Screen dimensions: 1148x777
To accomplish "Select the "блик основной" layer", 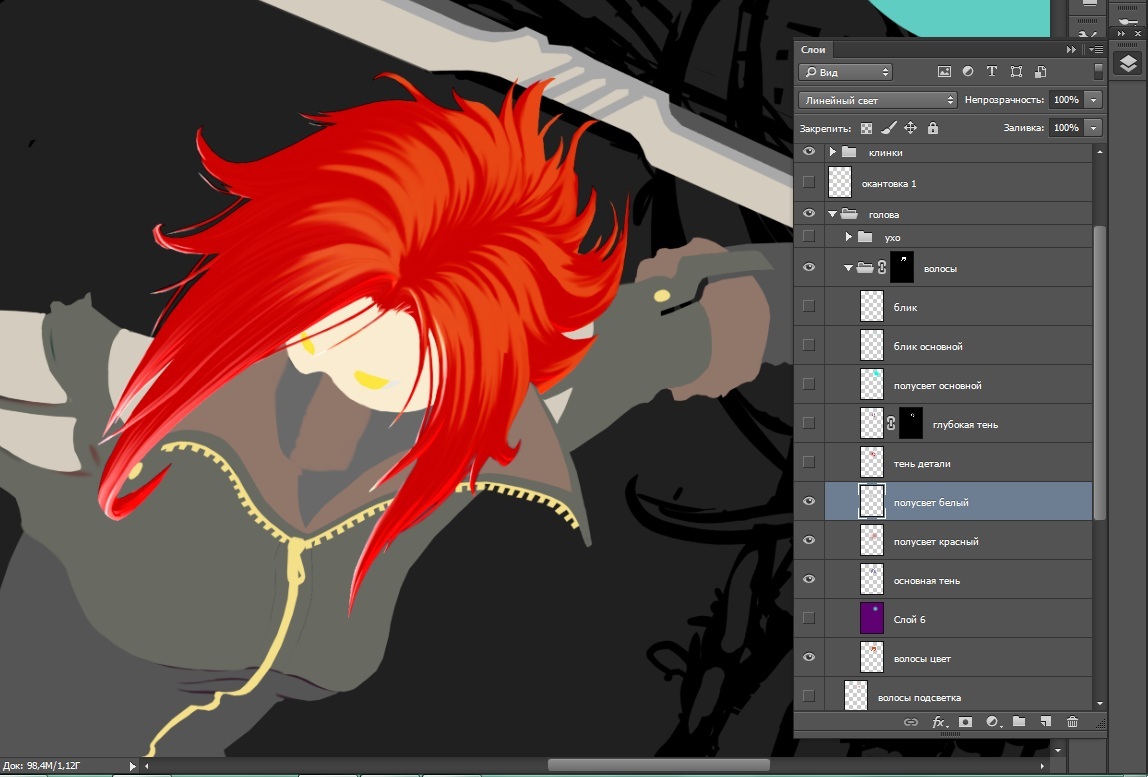I will pyautogui.click(x=927, y=346).
